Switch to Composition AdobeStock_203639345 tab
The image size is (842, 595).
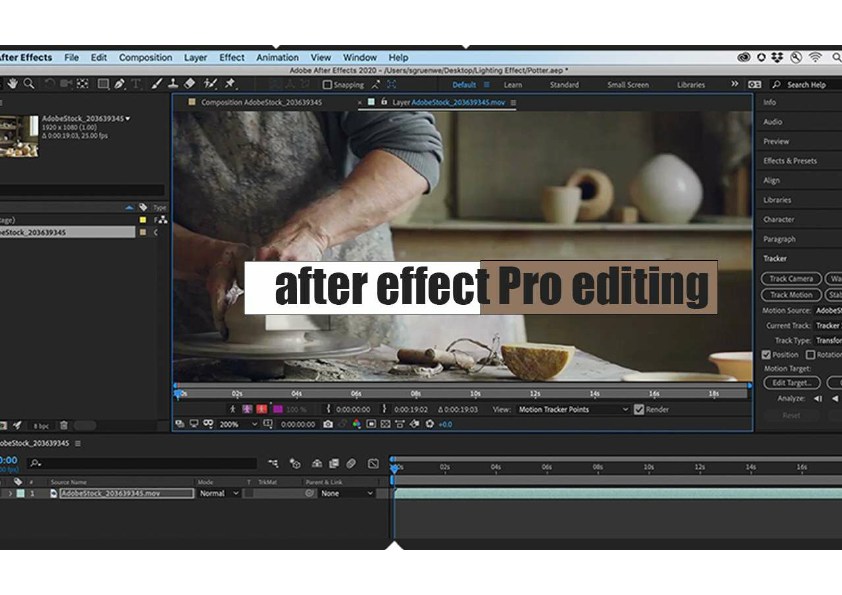261,102
